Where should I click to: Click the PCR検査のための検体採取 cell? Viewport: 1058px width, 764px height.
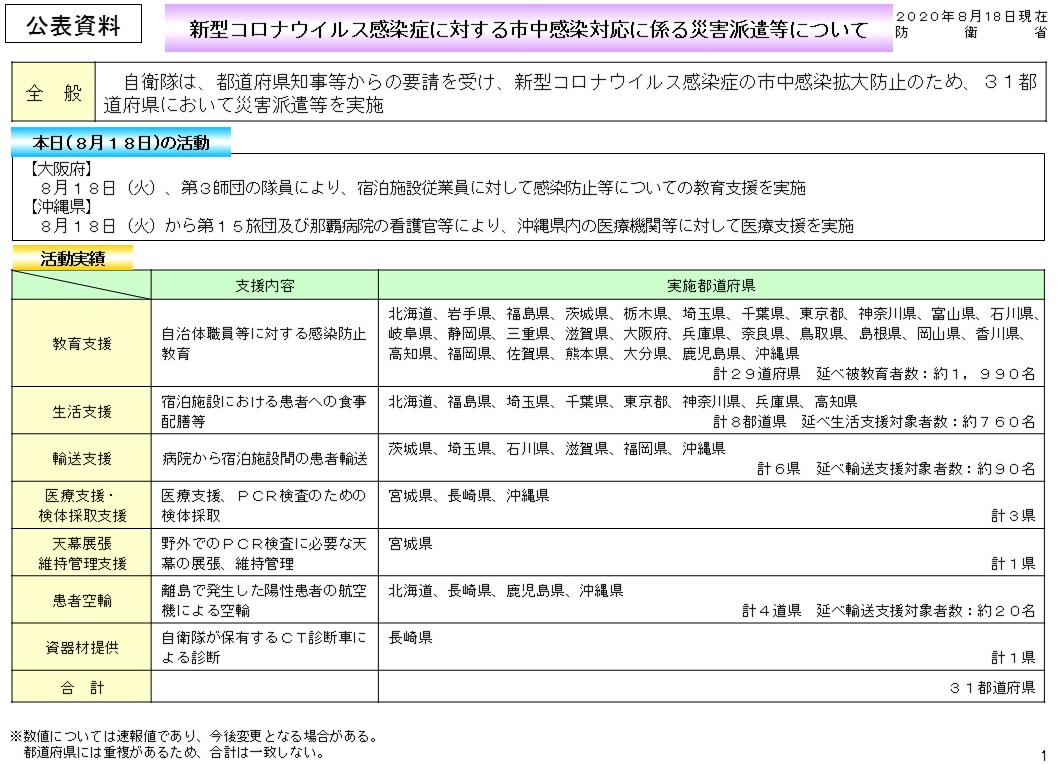264,505
